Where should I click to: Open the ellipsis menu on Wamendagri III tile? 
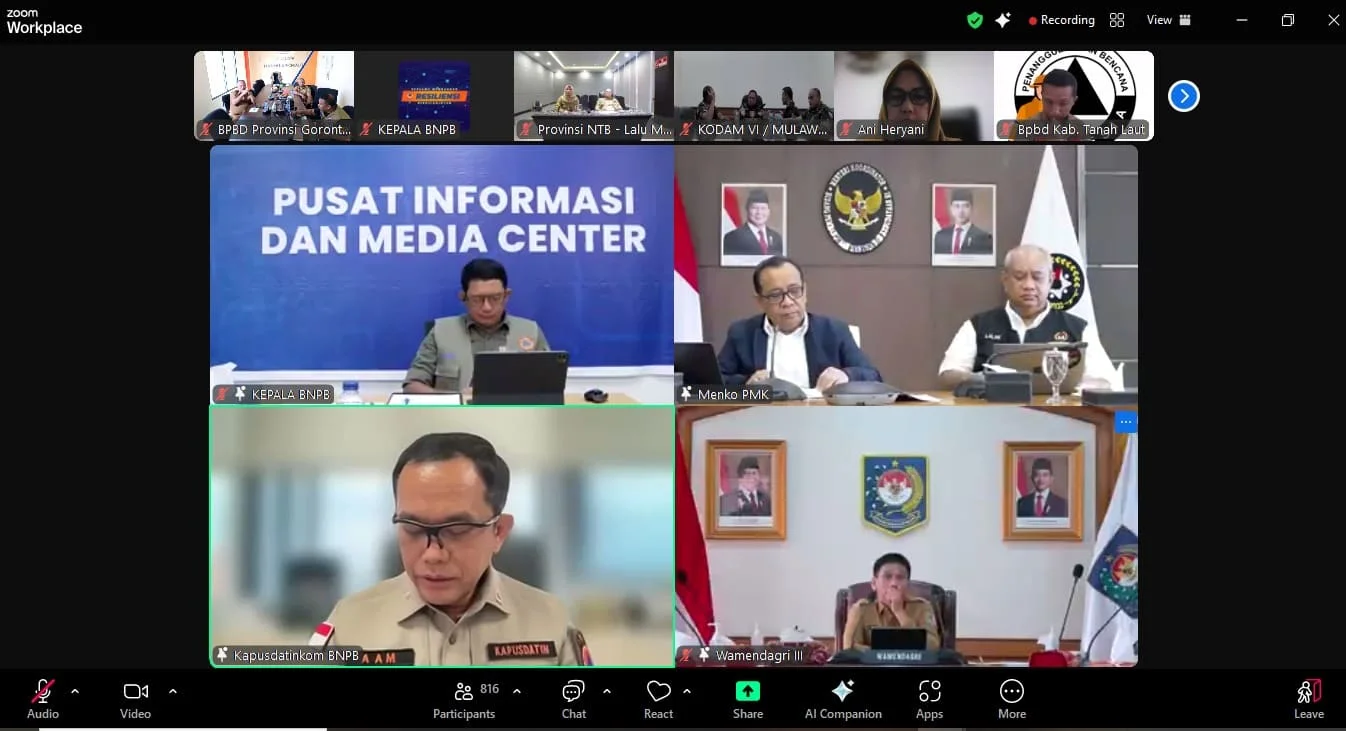tap(1126, 422)
